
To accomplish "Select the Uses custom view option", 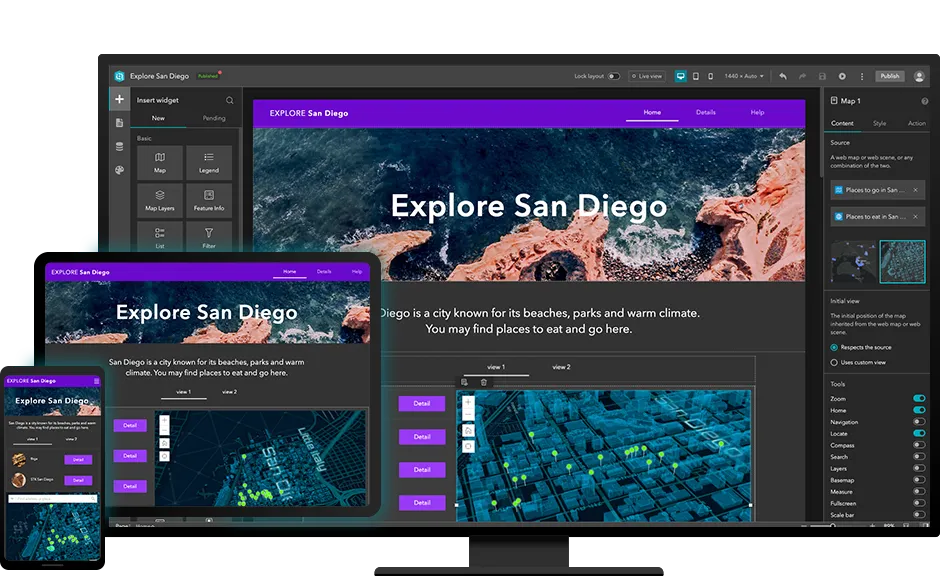I will [835, 362].
